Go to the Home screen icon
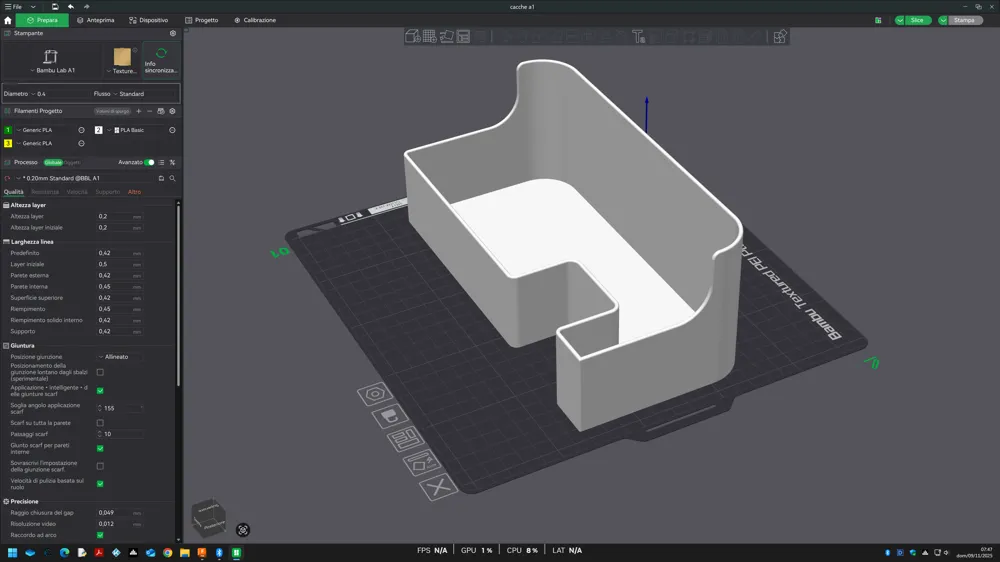 pyautogui.click(x=8, y=20)
